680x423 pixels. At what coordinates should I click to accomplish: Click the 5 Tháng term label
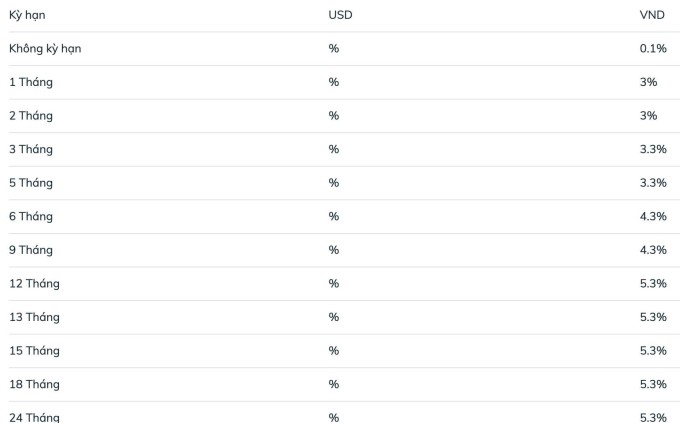point(31,183)
